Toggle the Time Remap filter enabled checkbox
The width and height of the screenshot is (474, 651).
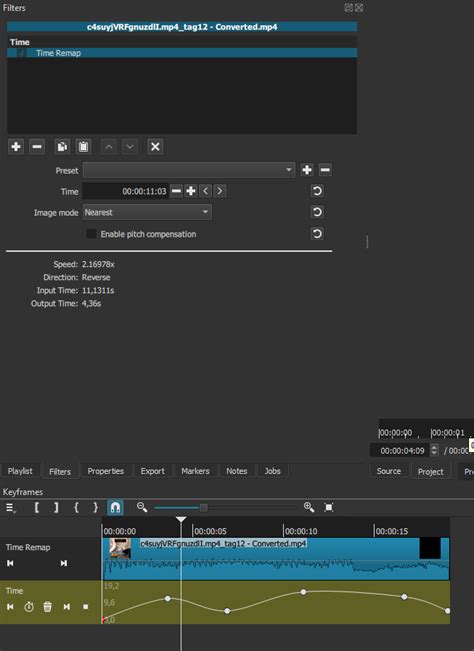pyautogui.click(x=21, y=53)
